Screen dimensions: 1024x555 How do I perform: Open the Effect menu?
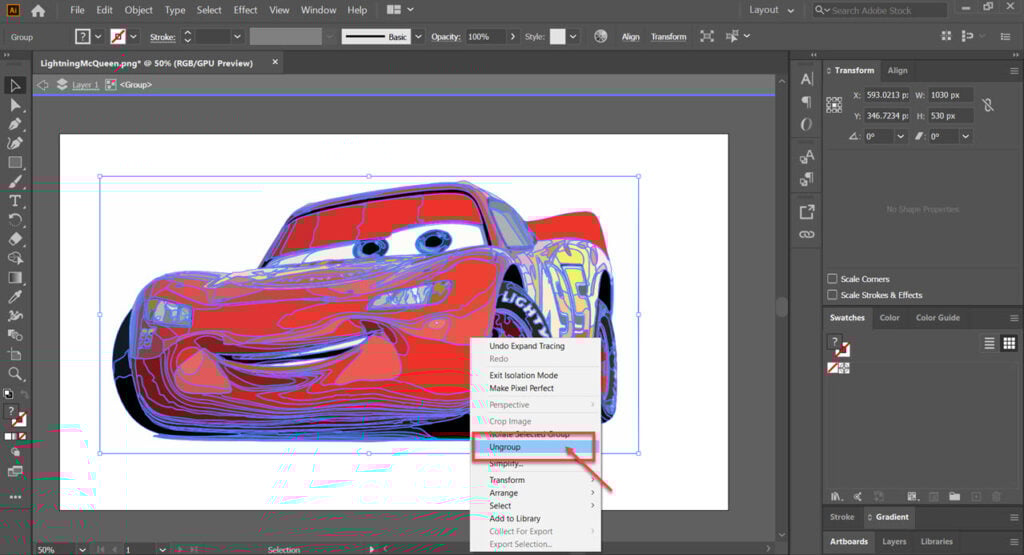point(245,10)
